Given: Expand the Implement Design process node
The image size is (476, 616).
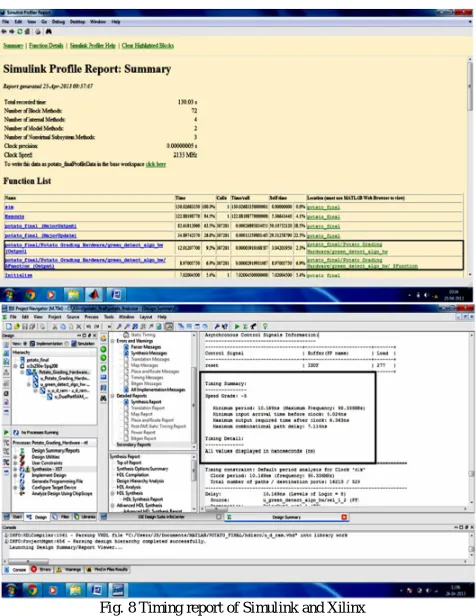Looking at the screenshot, I should click(15, 475).
